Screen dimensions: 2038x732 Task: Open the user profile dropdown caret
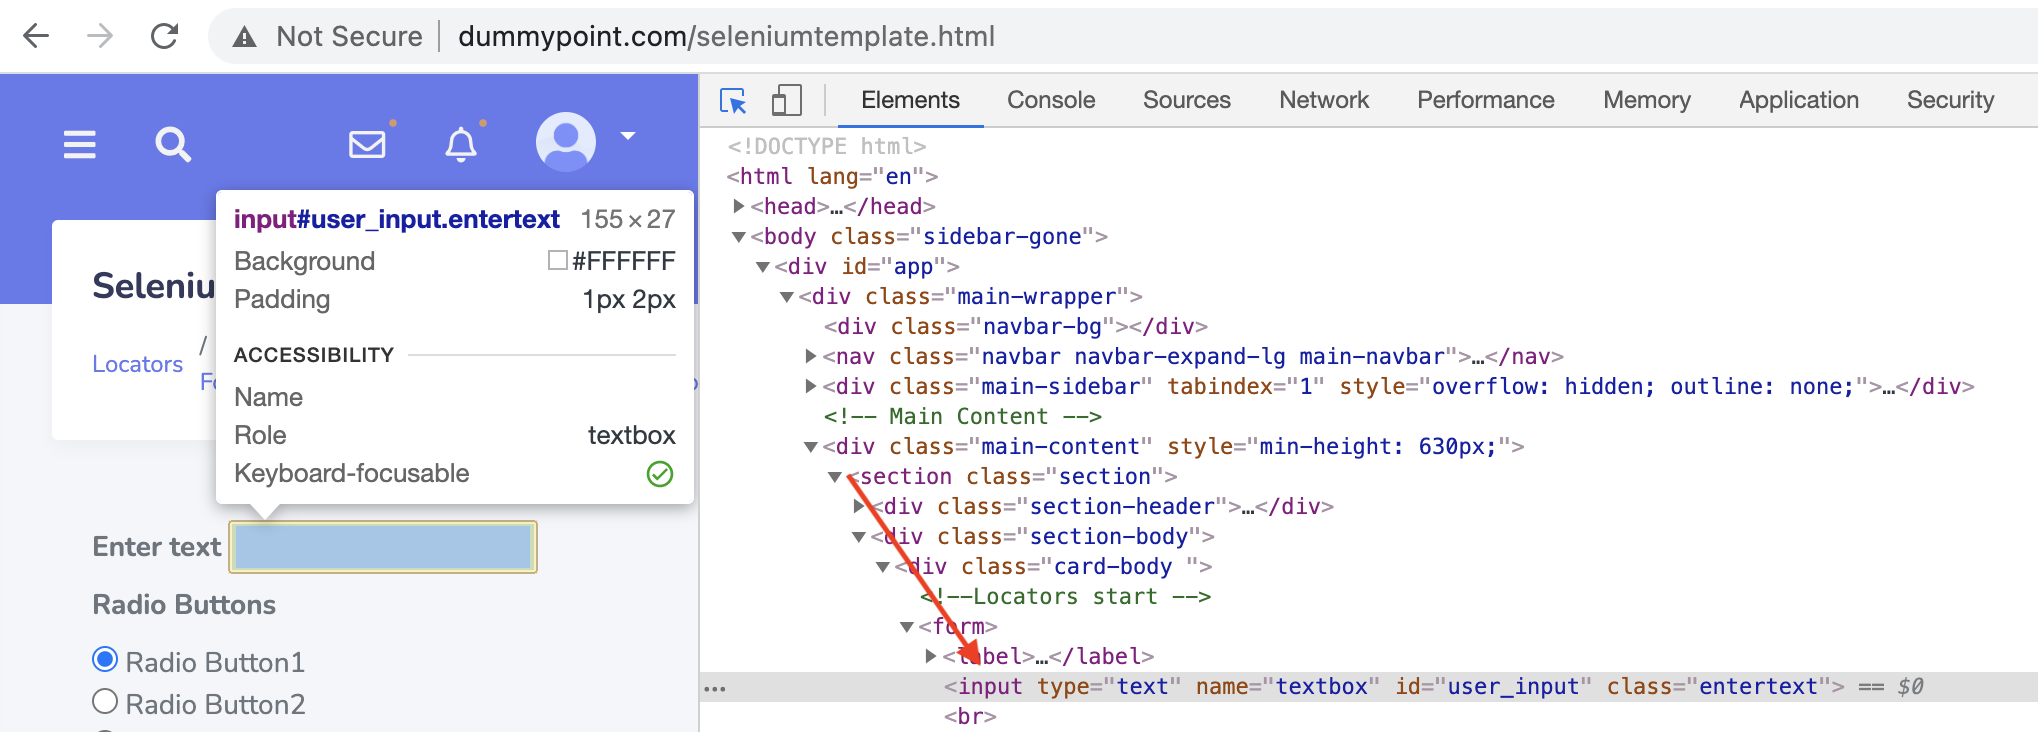628,136
